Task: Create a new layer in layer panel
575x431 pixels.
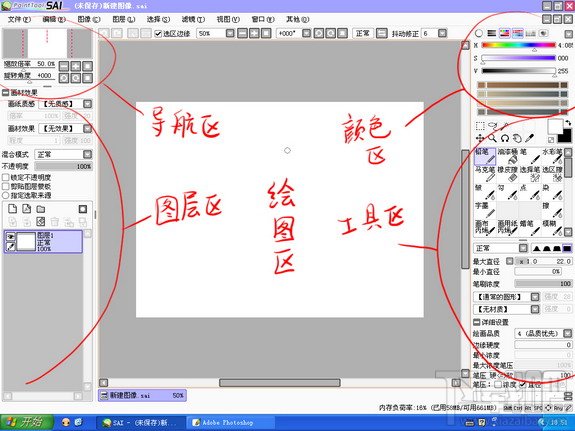Action: [x=12, y=209]
